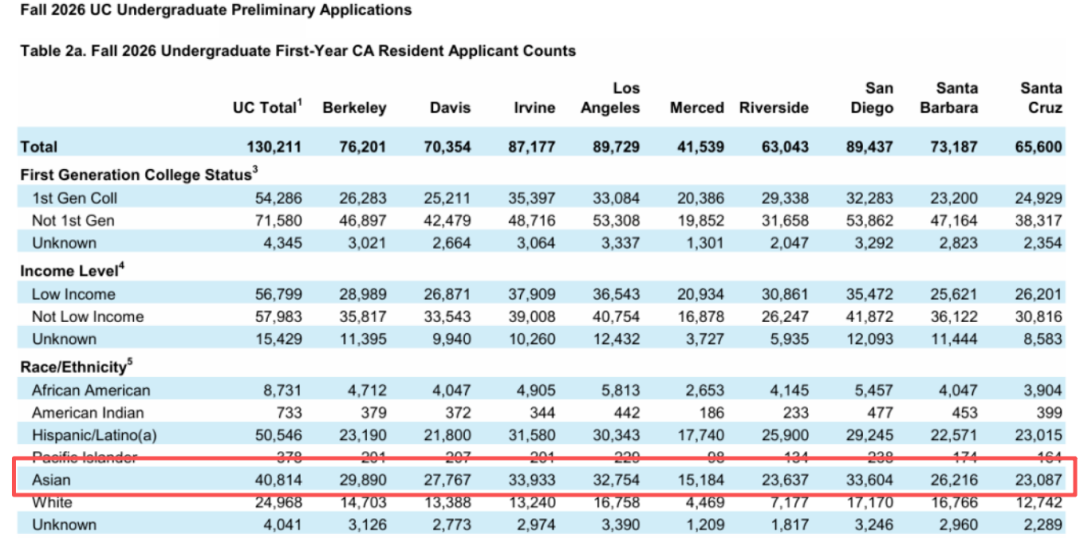
Task: Select the African American row label
Action: (x=91, y=390)
